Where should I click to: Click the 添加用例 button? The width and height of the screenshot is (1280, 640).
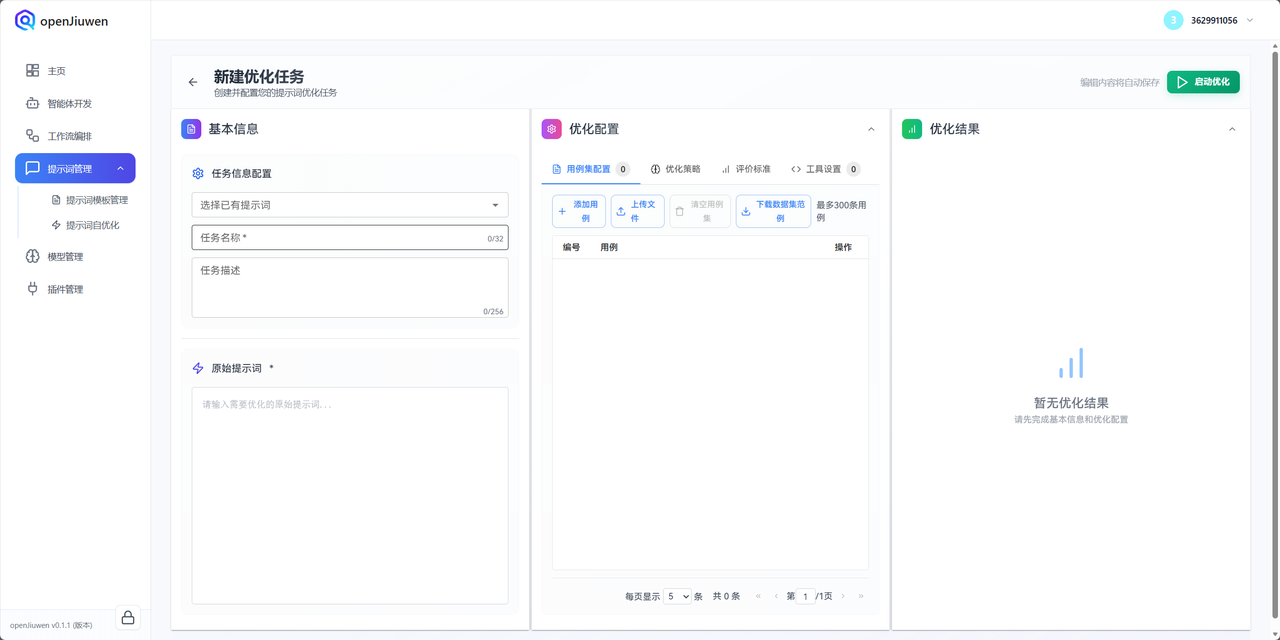click(579, 211)
